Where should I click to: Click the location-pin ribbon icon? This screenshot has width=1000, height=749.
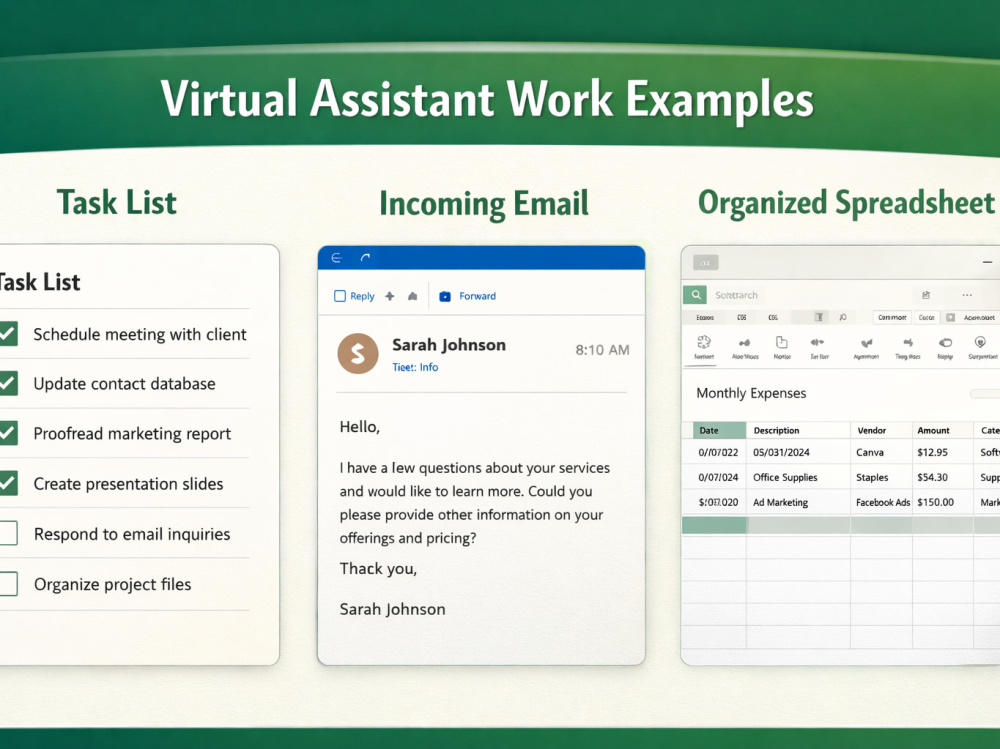pos(980,343)
